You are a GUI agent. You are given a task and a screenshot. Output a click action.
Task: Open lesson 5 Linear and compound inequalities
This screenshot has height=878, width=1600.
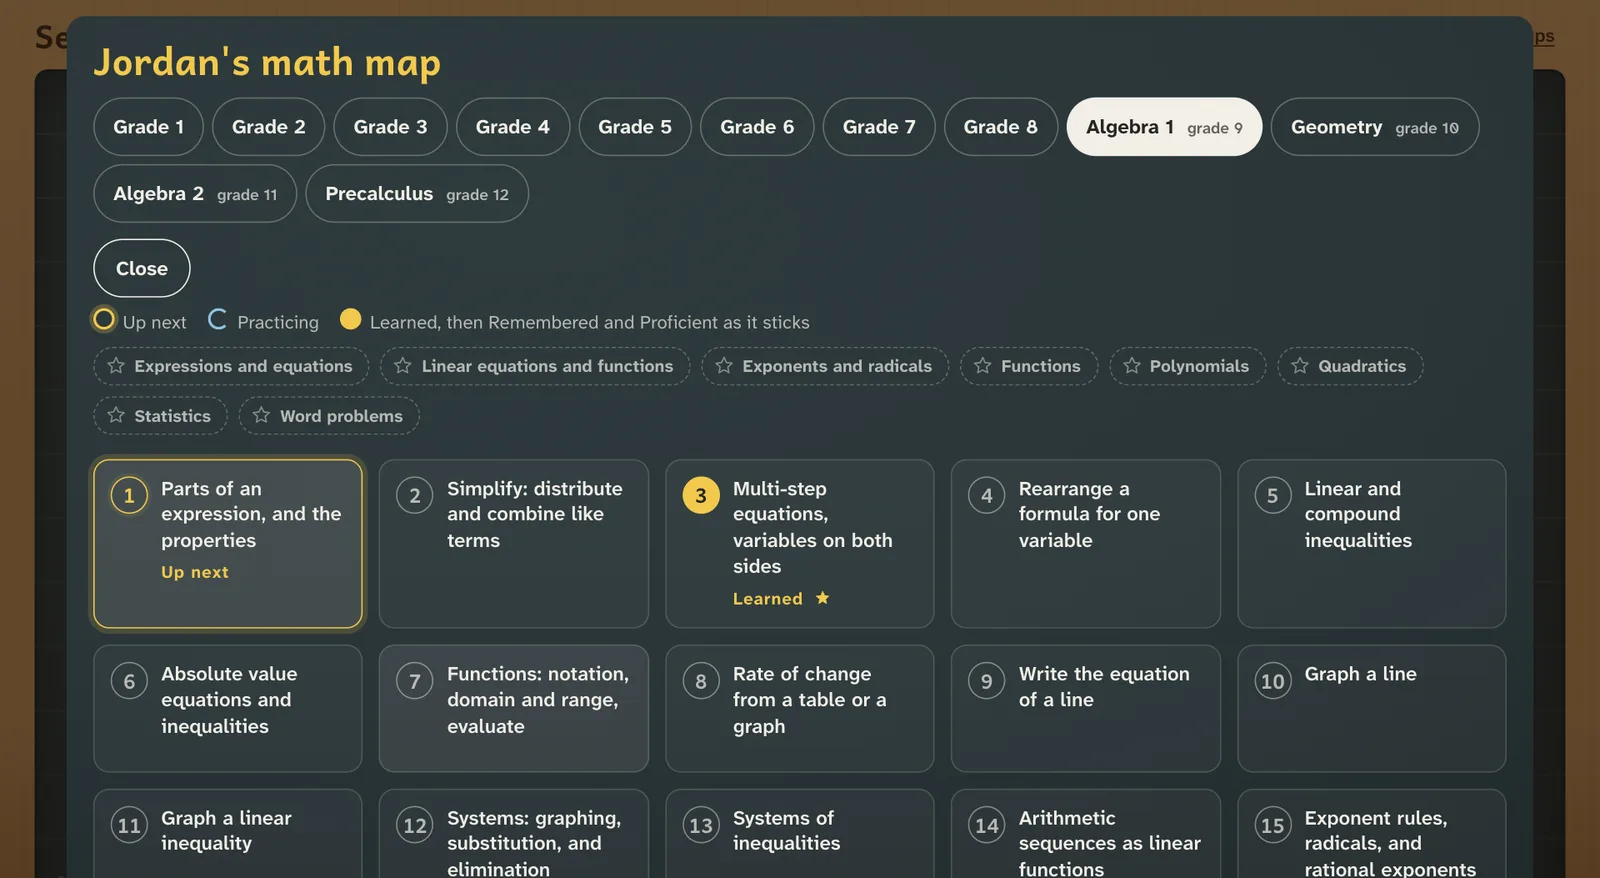(1372, 544)
